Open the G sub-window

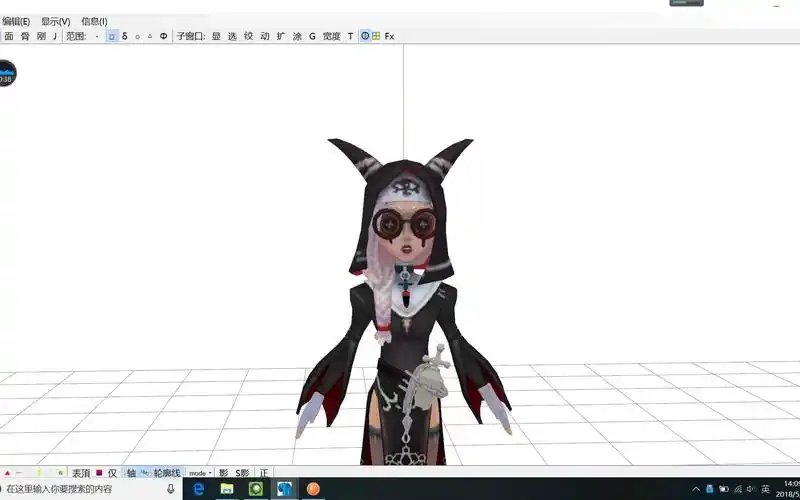(x=312, y=36)
